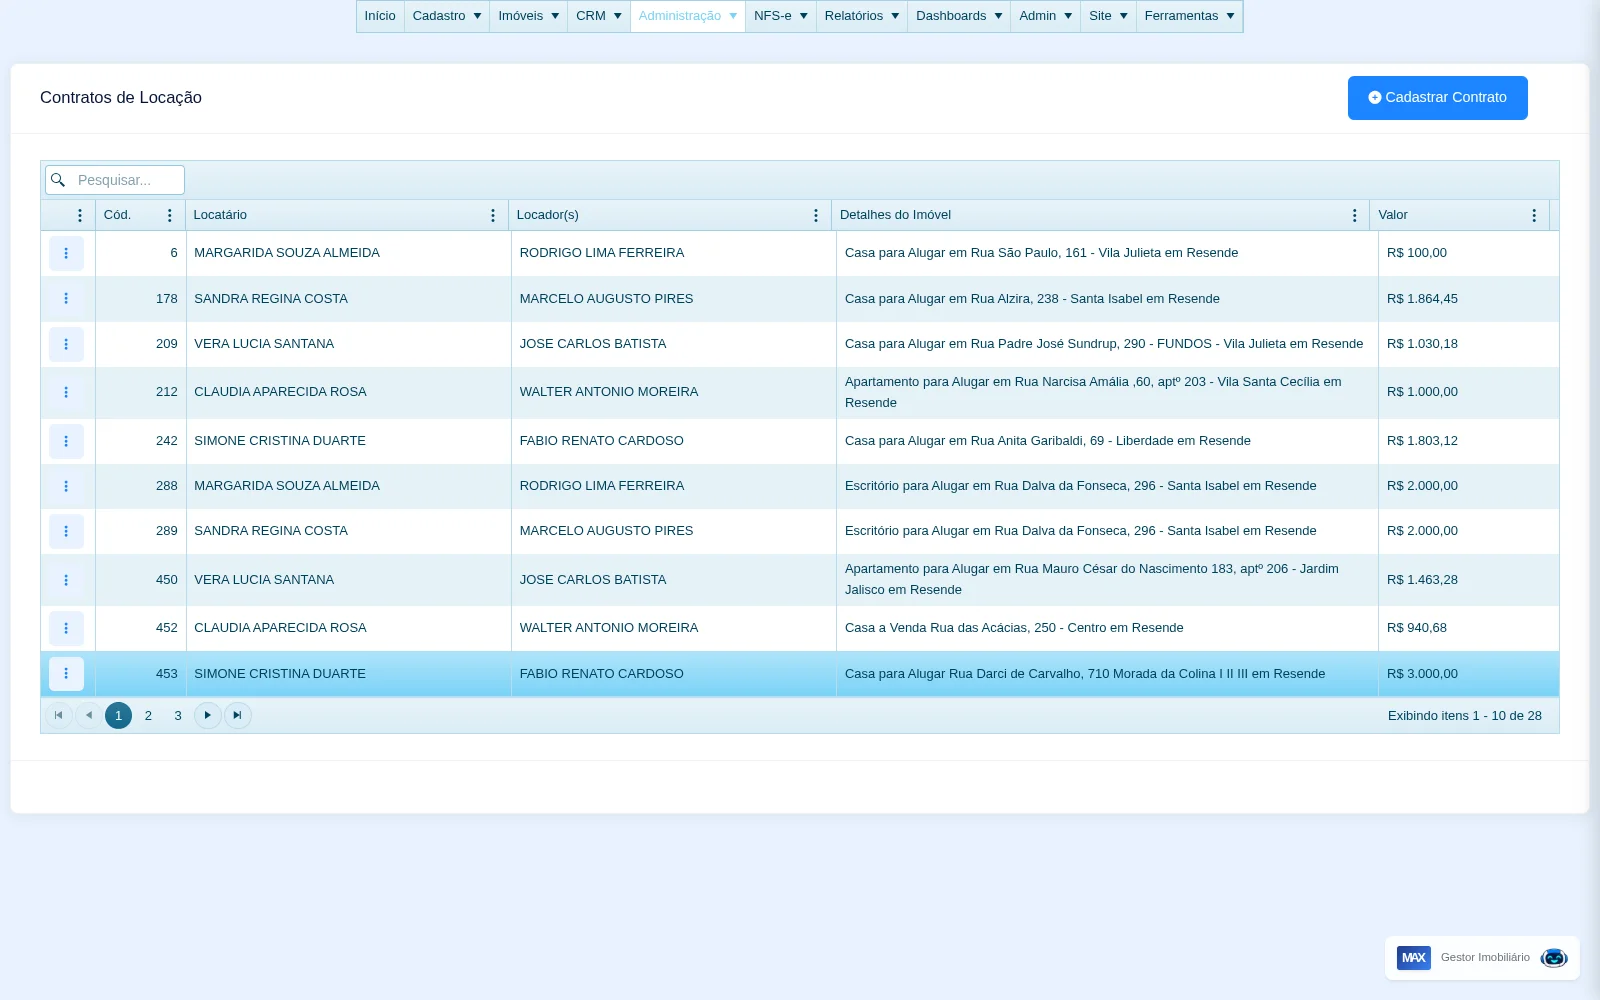
Task: Expand the Dashboards menu
Action: click(959, 16)
